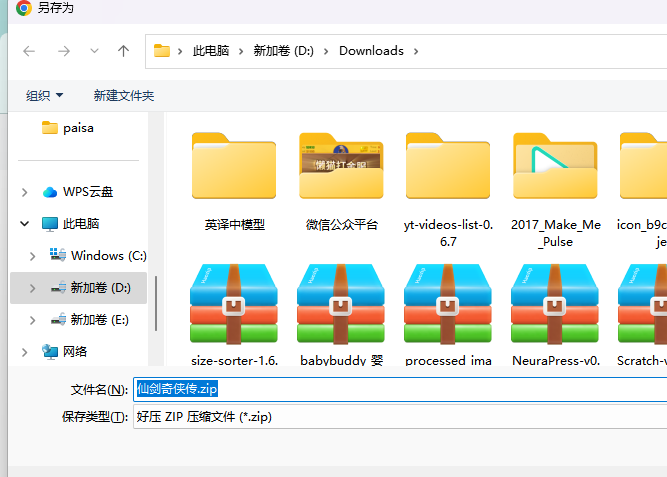
Task: Click the 文件名 input field
Action: pos(400,389)
